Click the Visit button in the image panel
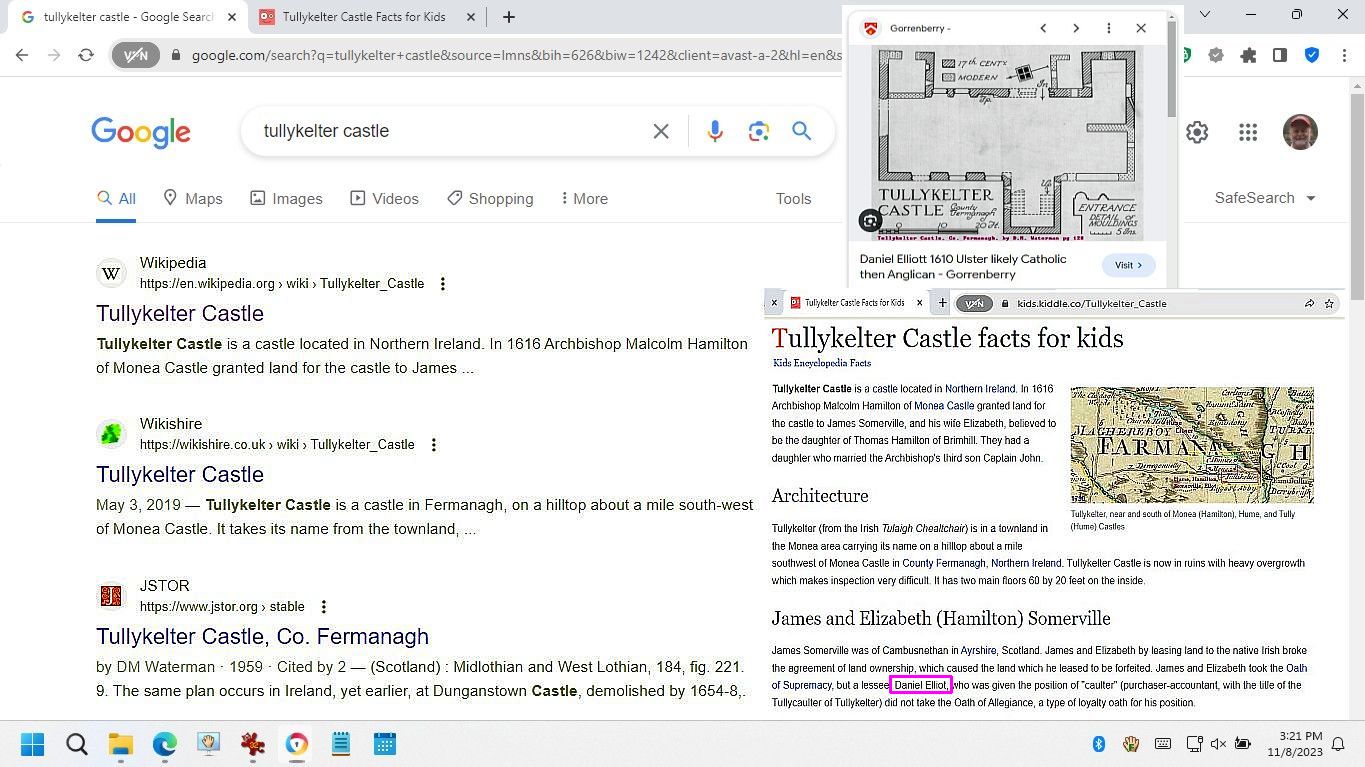This screenshot has width=1365, height=767. click(1128, 265)
